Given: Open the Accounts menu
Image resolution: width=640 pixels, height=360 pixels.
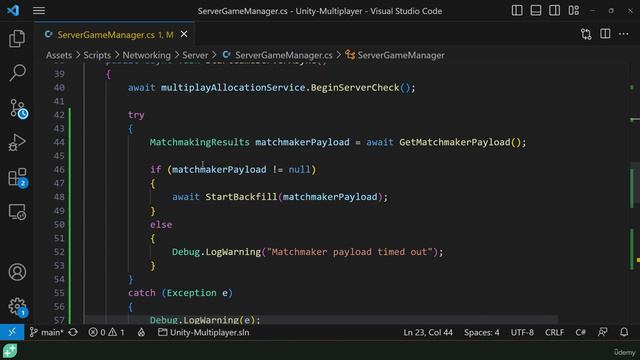Looking at the screenshot, I should (17, 272).
